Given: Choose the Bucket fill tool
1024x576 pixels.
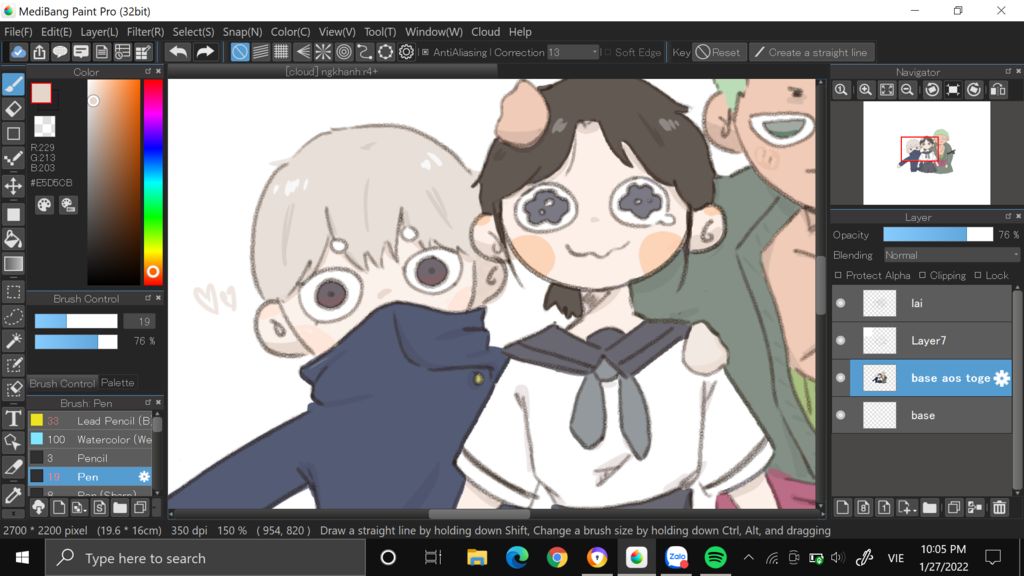Looking at the screenshot, I should pyautogui.click(x=13, y=239).
